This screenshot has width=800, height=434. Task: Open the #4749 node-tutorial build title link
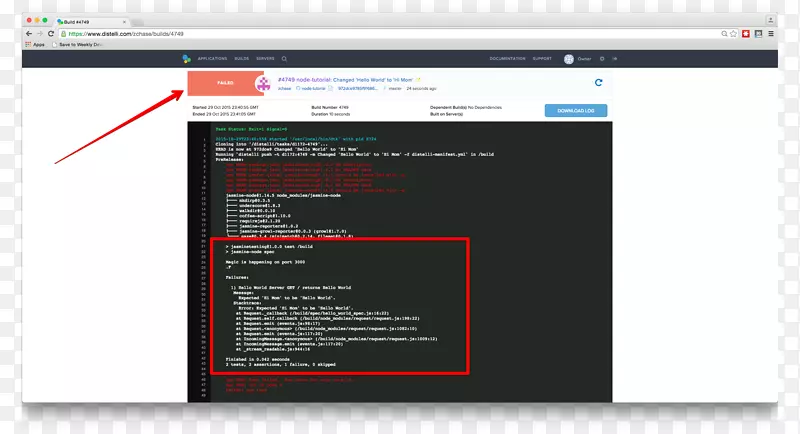pyautogui.click(x=345, y=80)
